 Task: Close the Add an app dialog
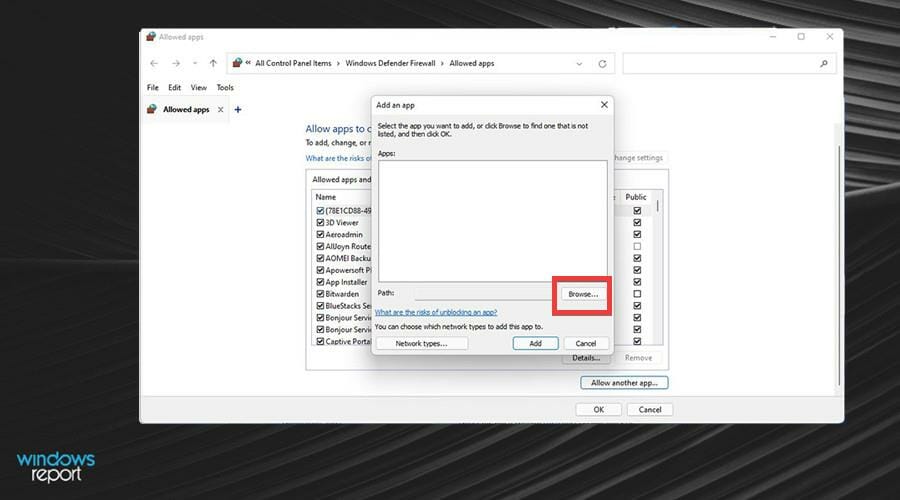[604, 104]
